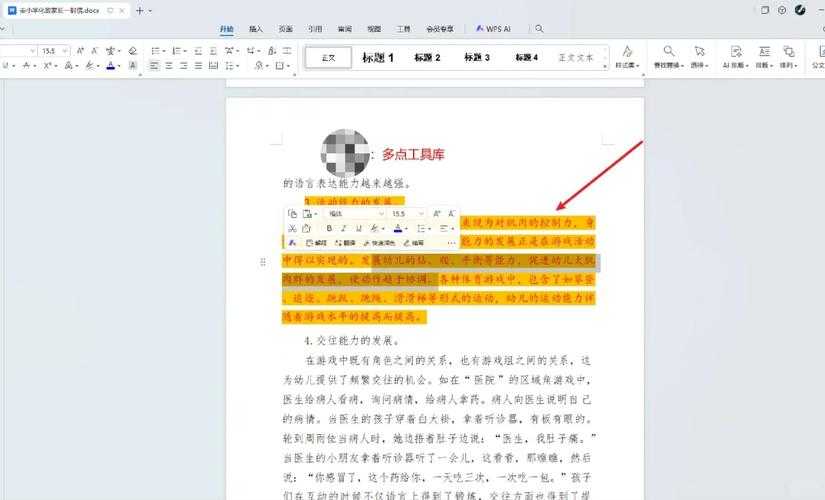825x500 pixels.
Task: Click the user avatar icon at top right
Action: pos(800,10)
